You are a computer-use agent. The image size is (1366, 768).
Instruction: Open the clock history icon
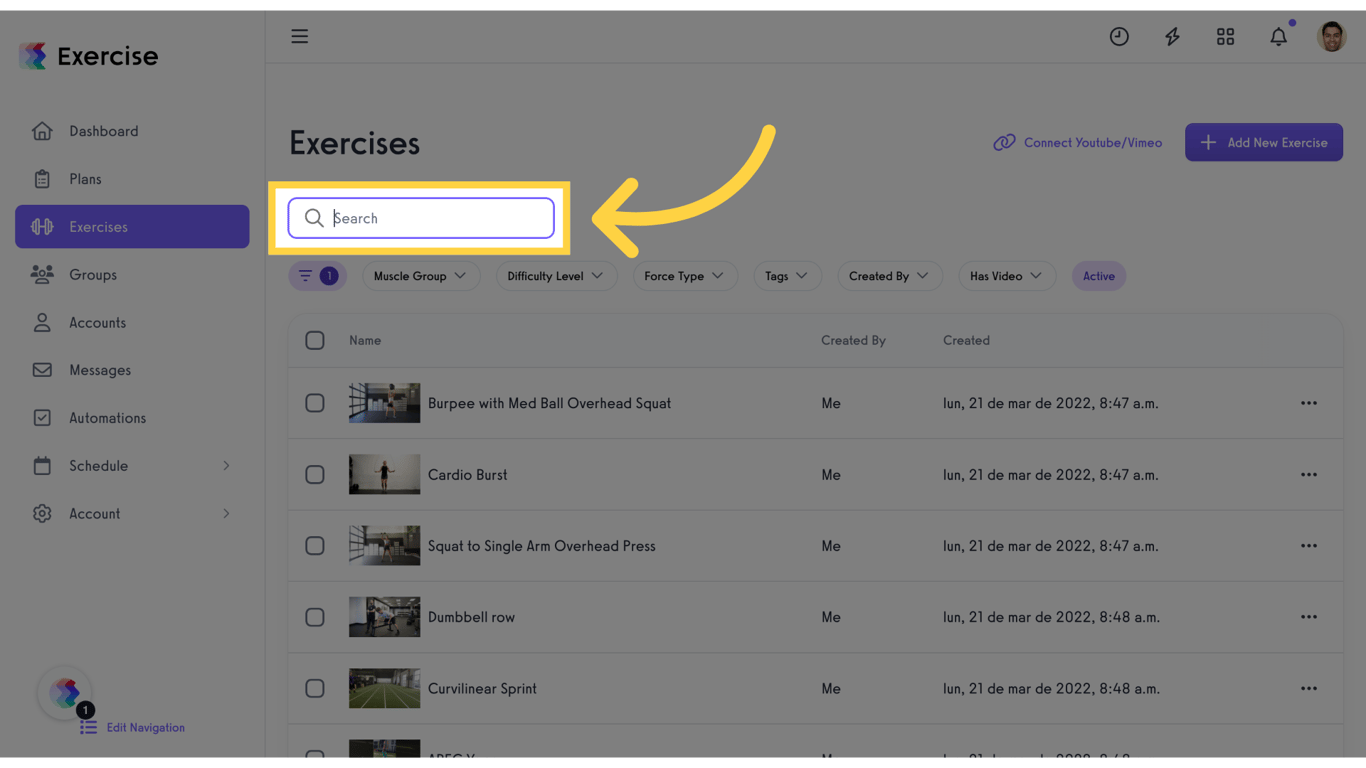(1119, 37)
